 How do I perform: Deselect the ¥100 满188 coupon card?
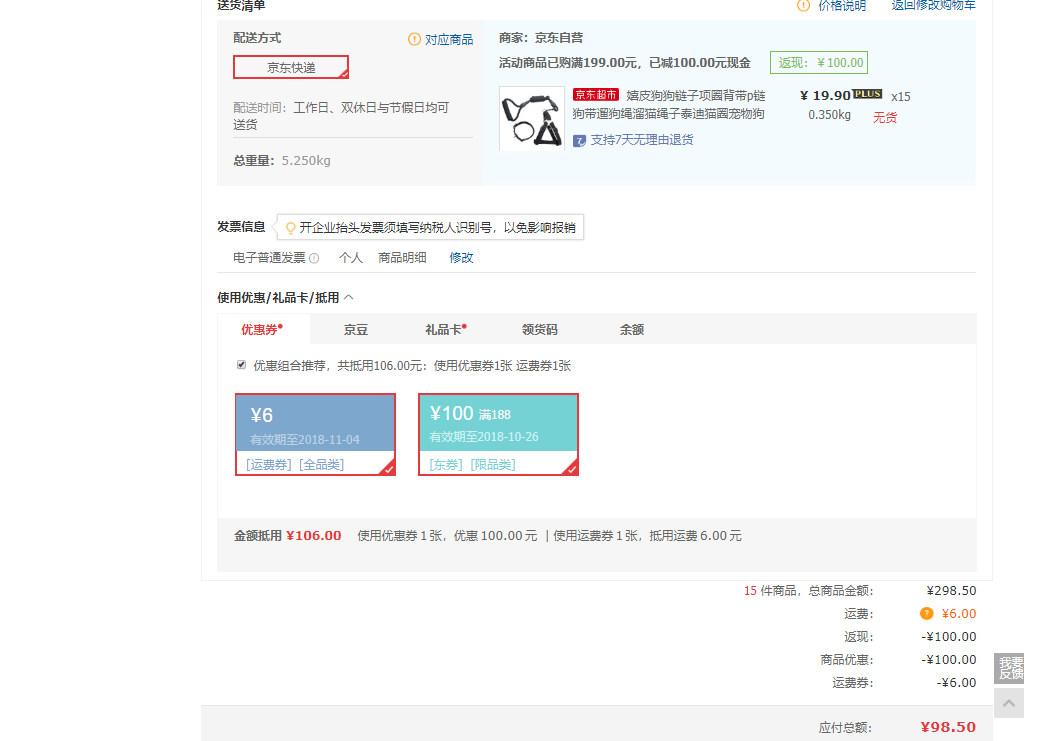point(499,435)
